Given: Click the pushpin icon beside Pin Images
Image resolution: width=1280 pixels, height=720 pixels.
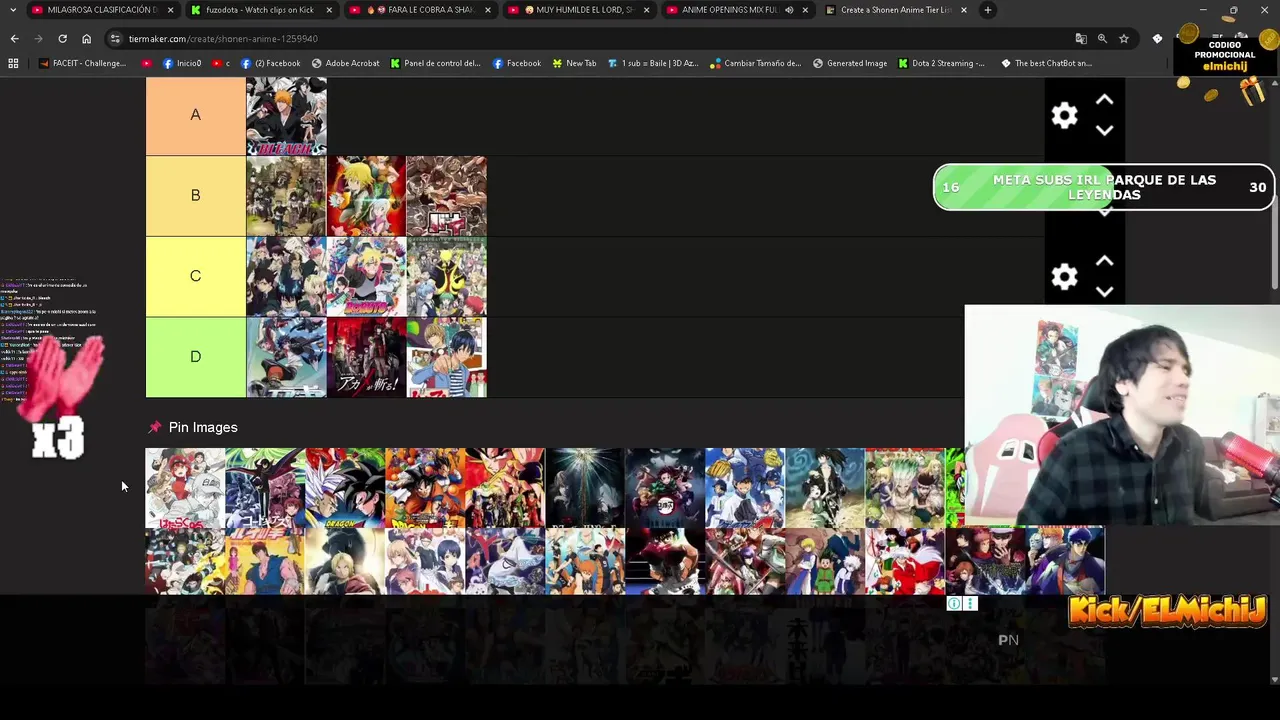Looking at the screenshot, I should [x=155, y=427].
